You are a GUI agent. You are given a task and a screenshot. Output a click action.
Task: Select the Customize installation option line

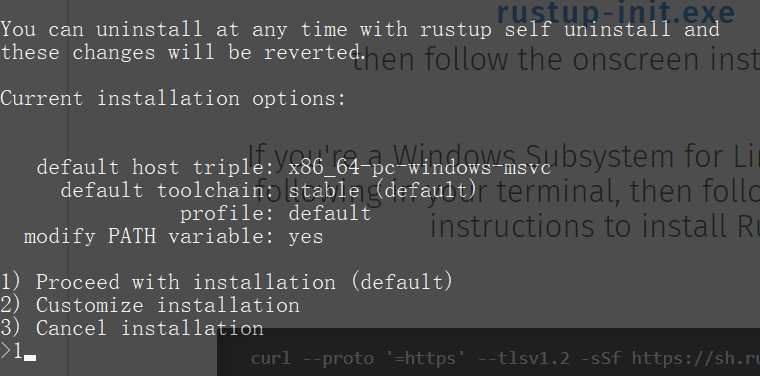[x=150, y=305]
